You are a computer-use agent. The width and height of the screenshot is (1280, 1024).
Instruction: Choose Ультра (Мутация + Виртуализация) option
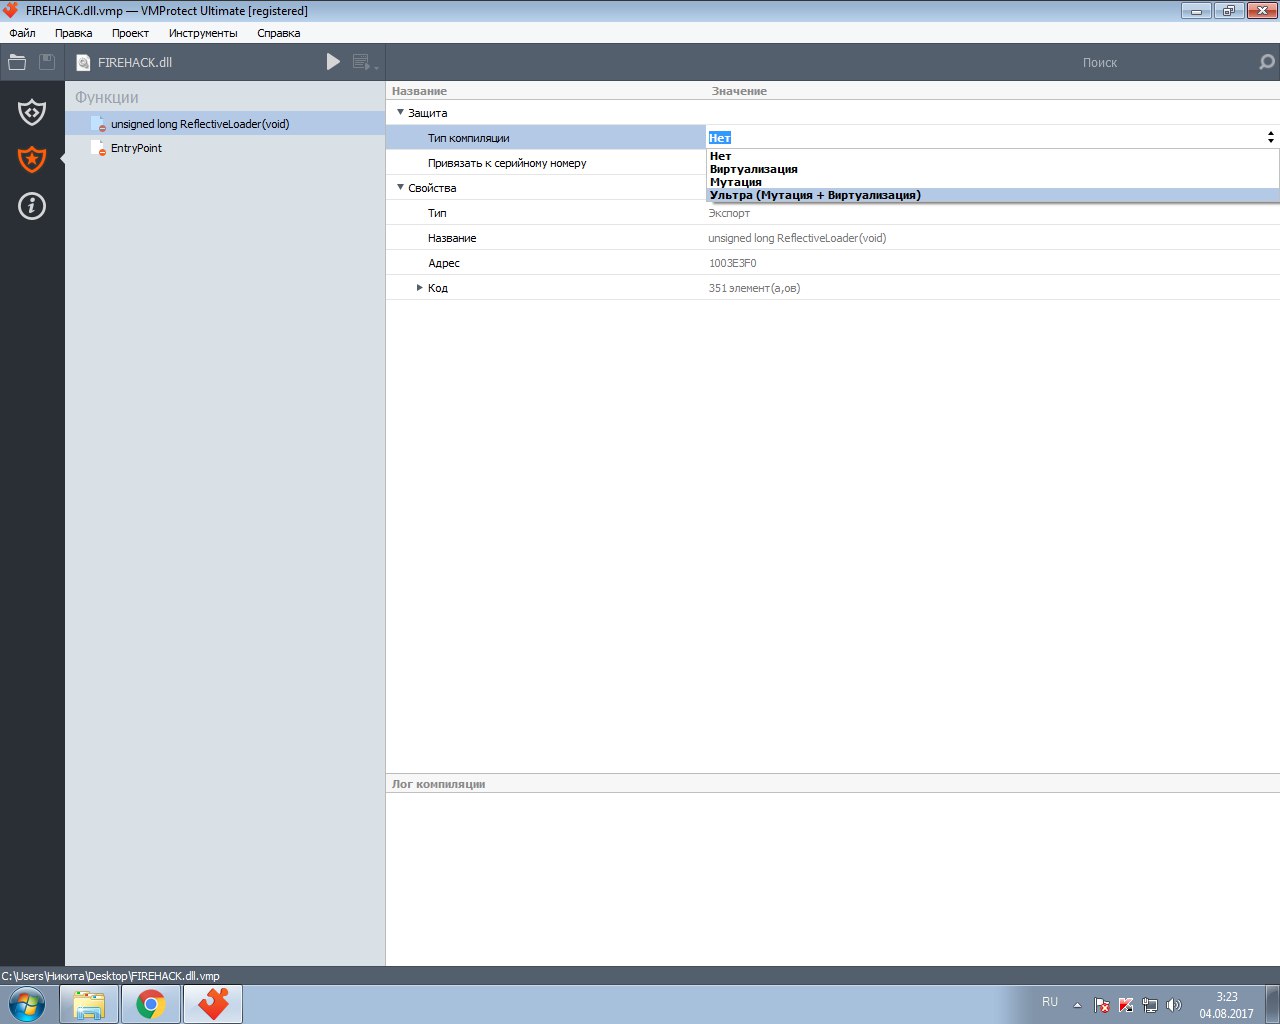click(815, 195)
